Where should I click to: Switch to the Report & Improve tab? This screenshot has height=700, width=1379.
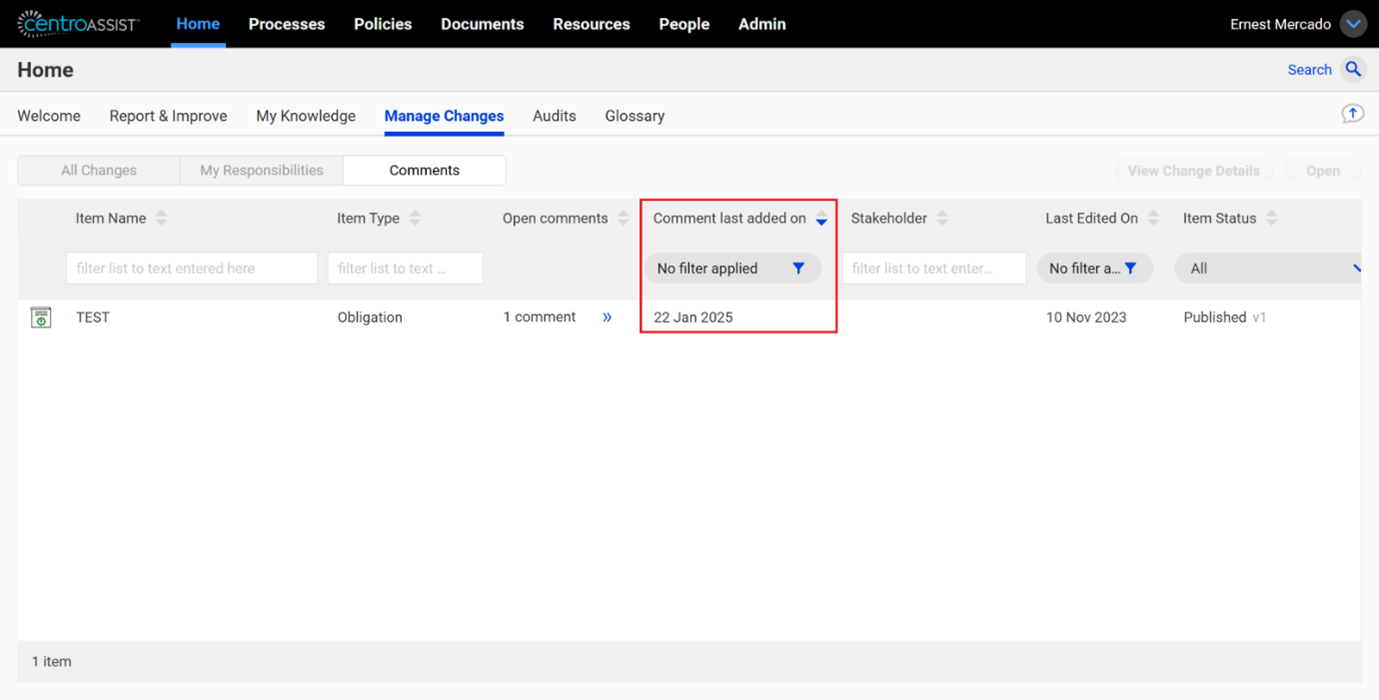(168, 116)
